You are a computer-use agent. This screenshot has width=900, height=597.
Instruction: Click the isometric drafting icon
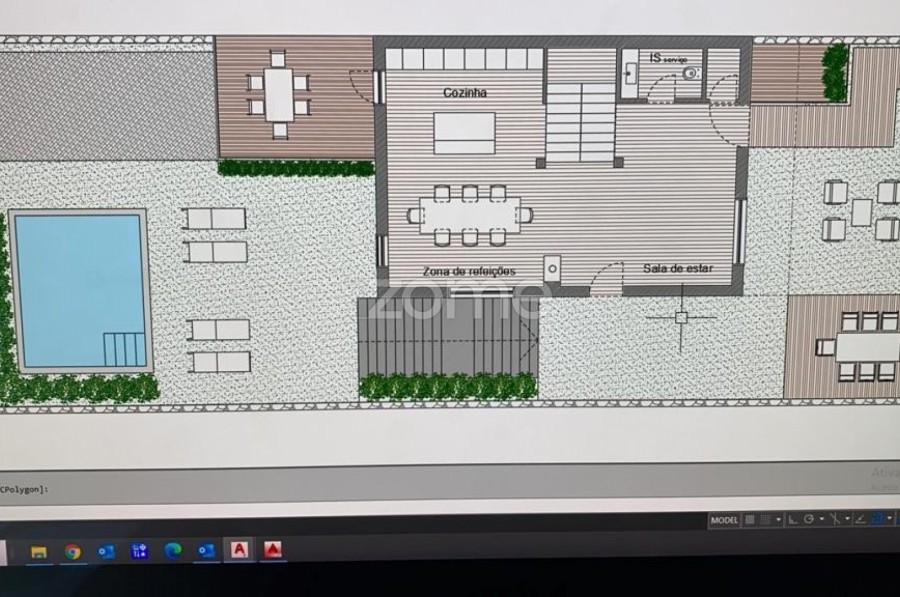coord(834,520)
